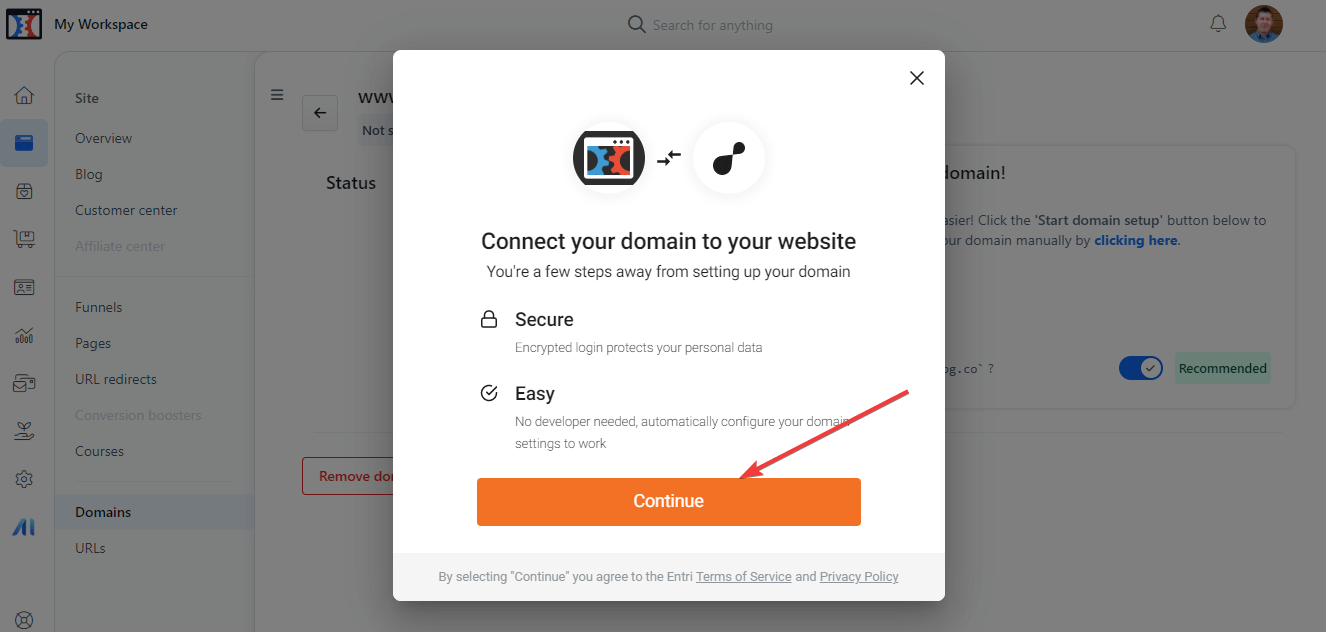
Task: Click the contacts card icon
Action: (x=24, y=286)
